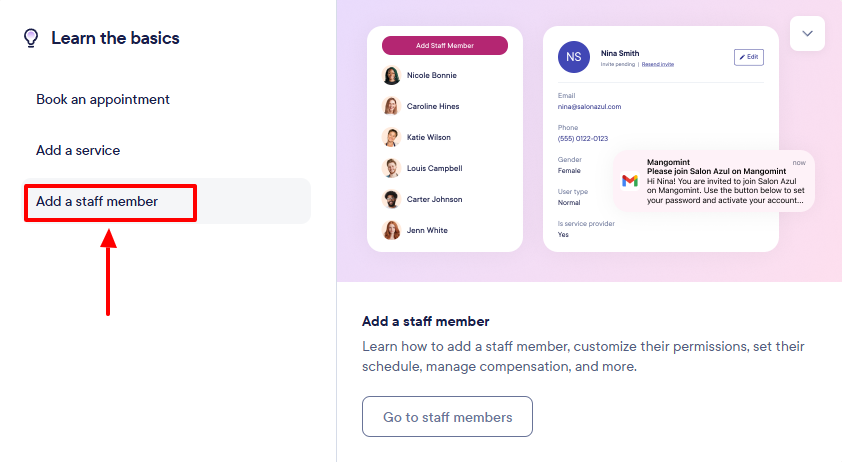Click the Gmail icon in the notification

(630, 181)
